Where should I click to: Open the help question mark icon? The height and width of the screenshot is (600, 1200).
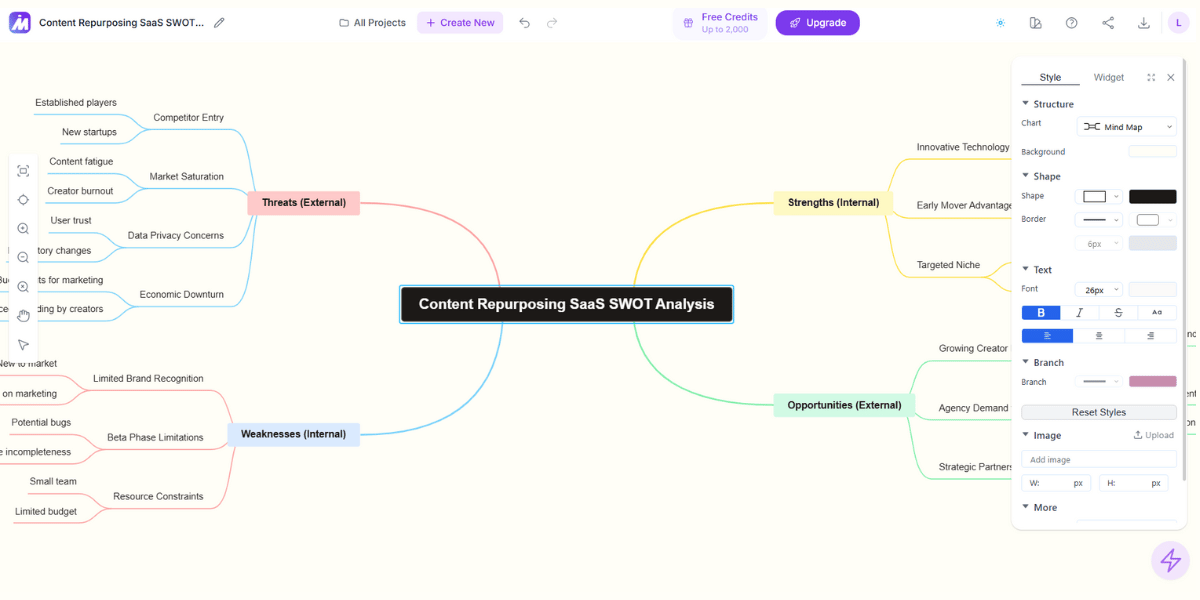(1072, 23)
